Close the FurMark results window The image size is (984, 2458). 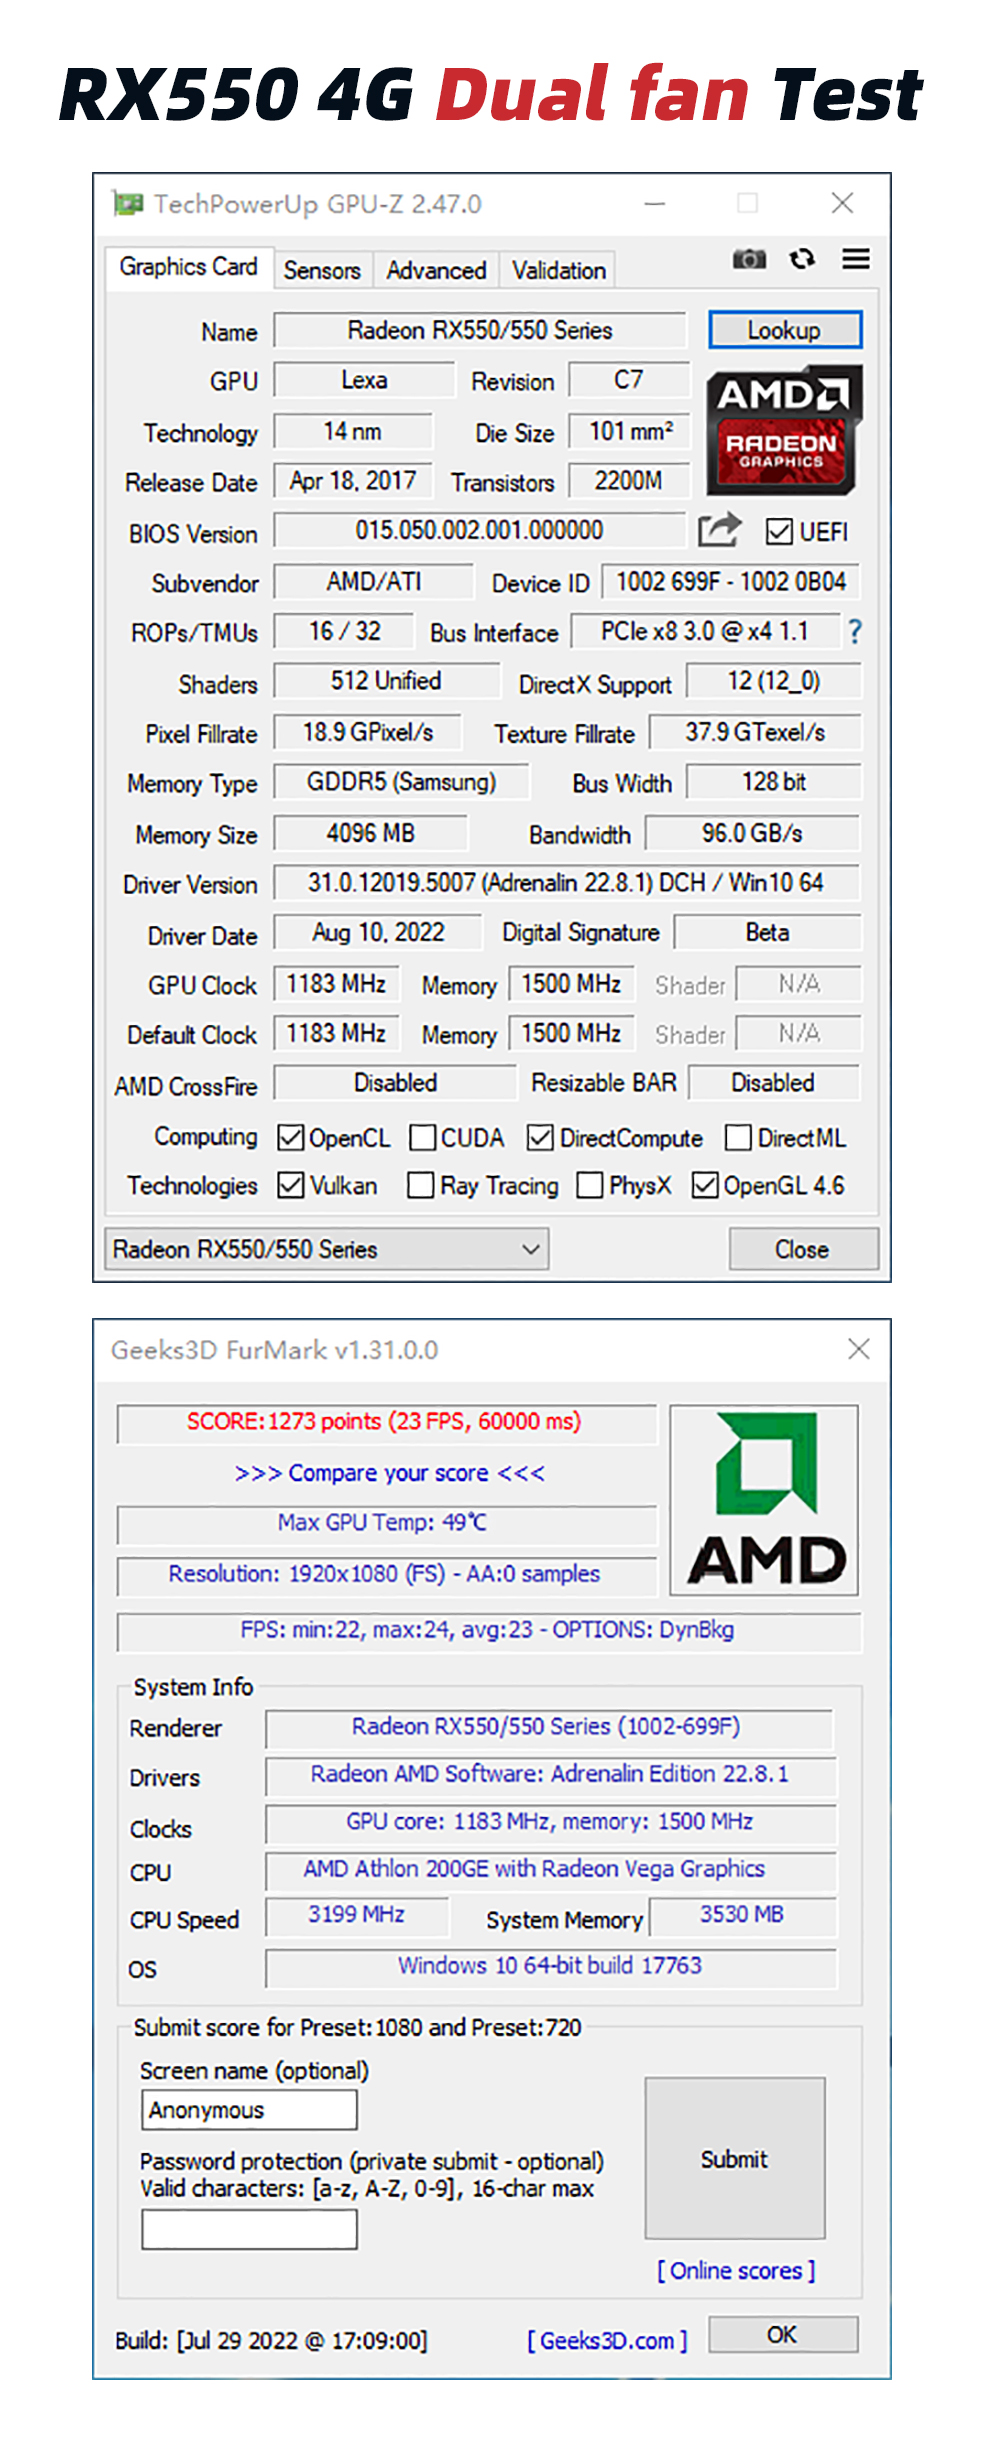858,1349
